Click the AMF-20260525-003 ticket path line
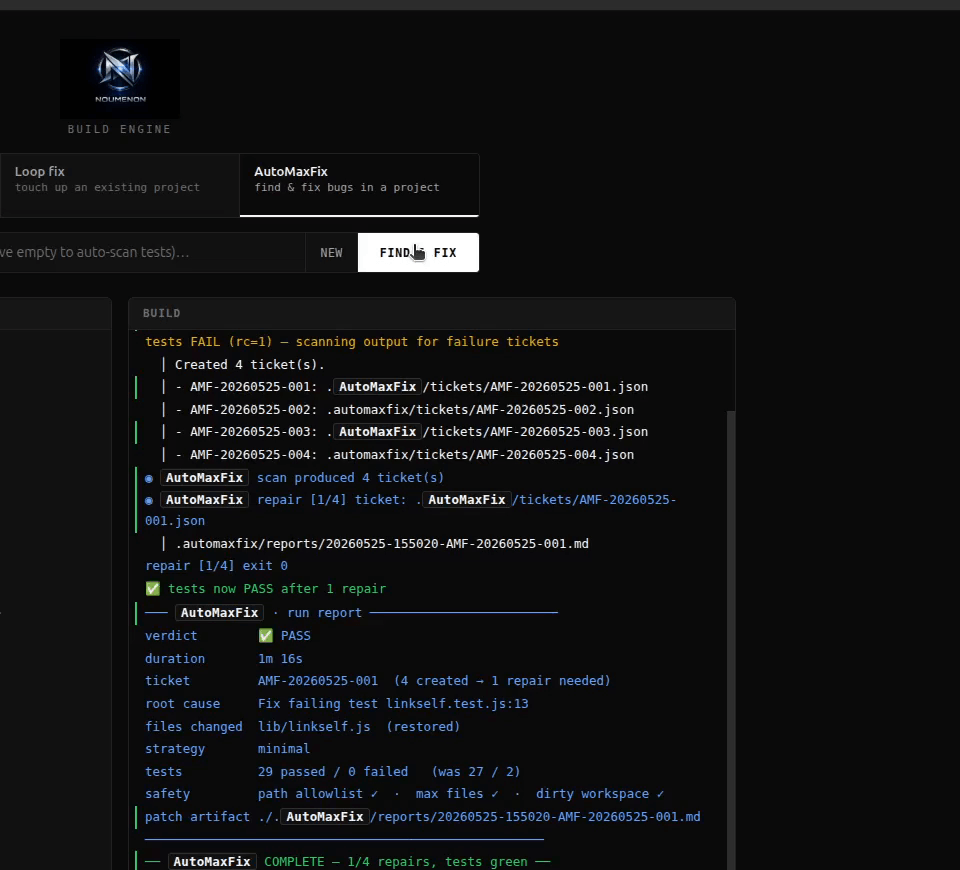The height and width of the screenshot is (870, 960). pyautogui.click(x=411, y=432)
